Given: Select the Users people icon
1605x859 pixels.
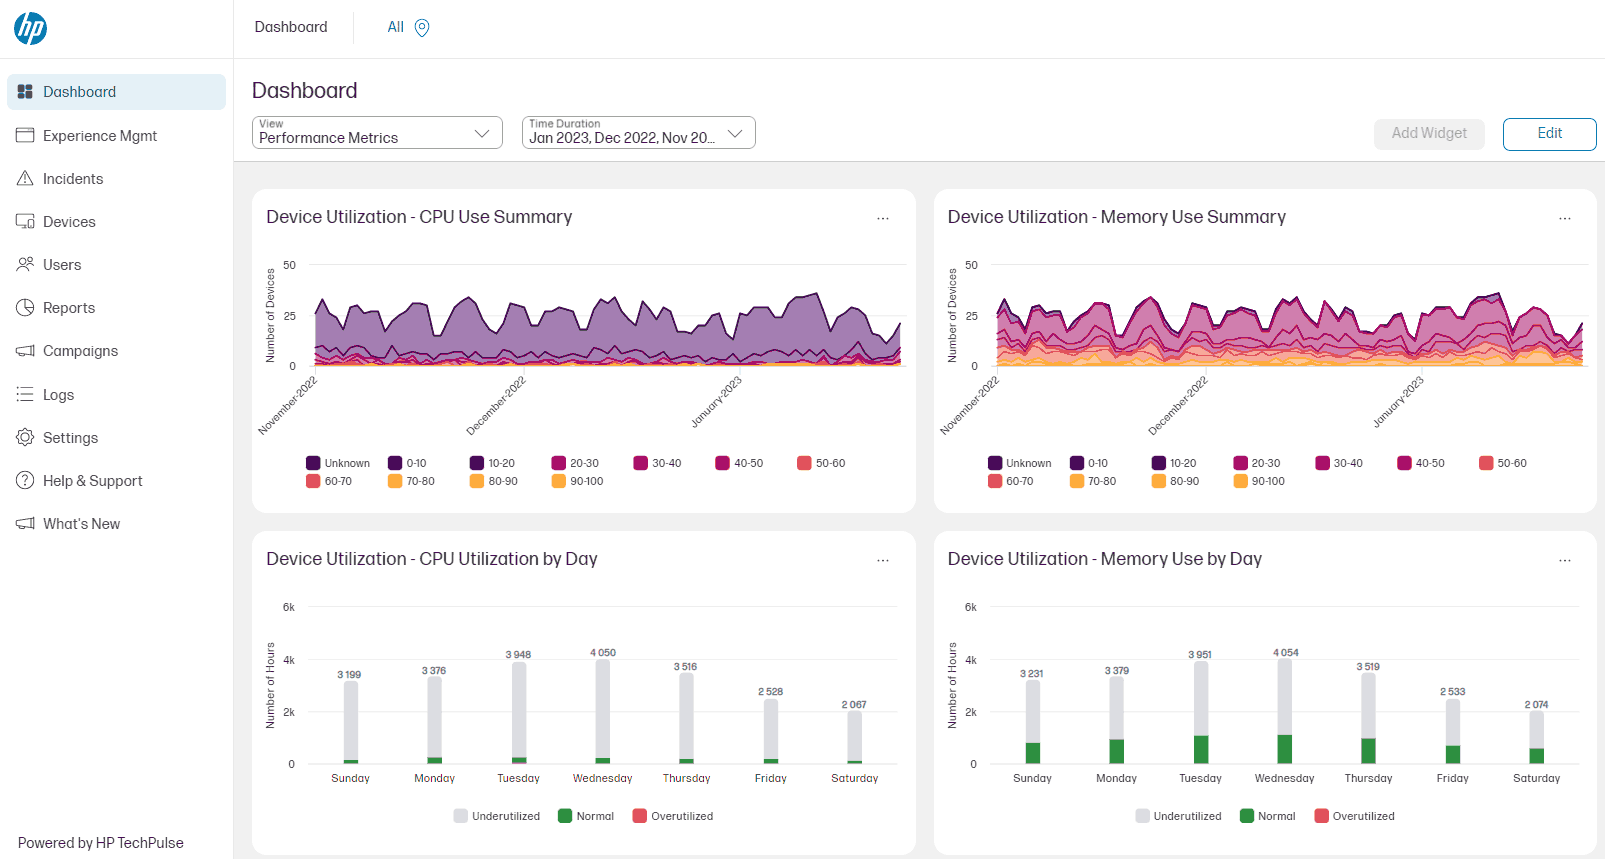Looking at the screenshot, I should (25, 265).
